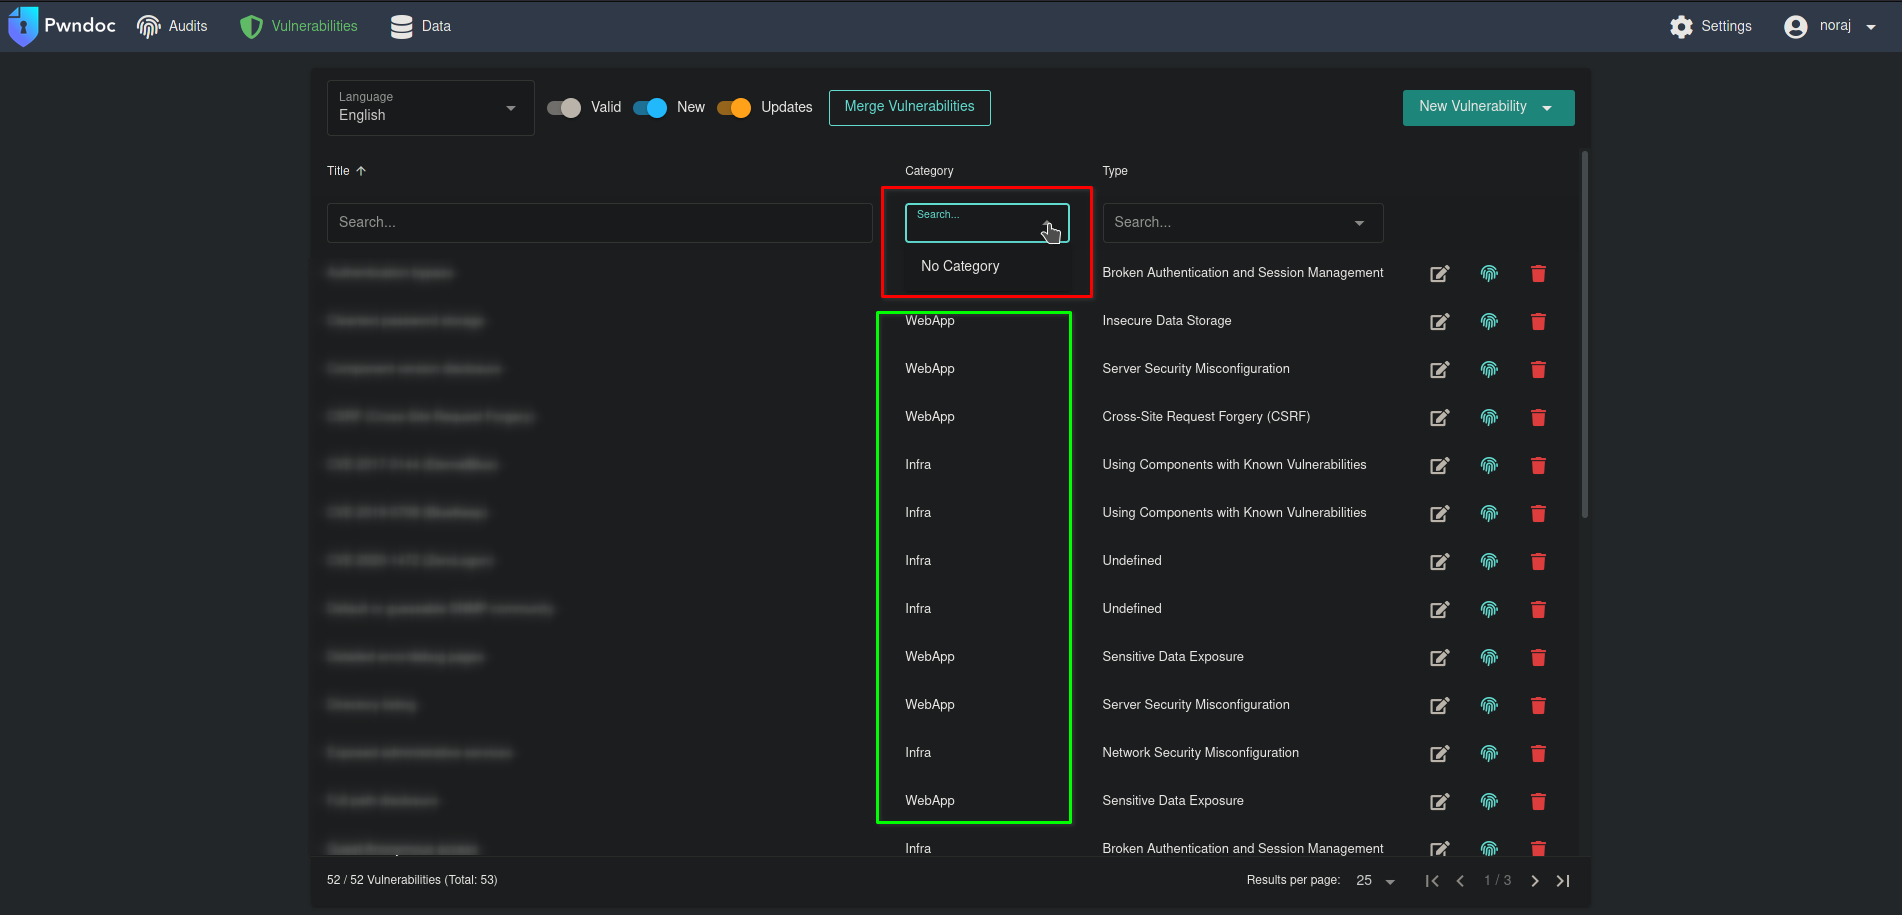Click the Pwndoc shield logo
Viewport: 1902px width, 915px height.
click(x=24, y=25)
